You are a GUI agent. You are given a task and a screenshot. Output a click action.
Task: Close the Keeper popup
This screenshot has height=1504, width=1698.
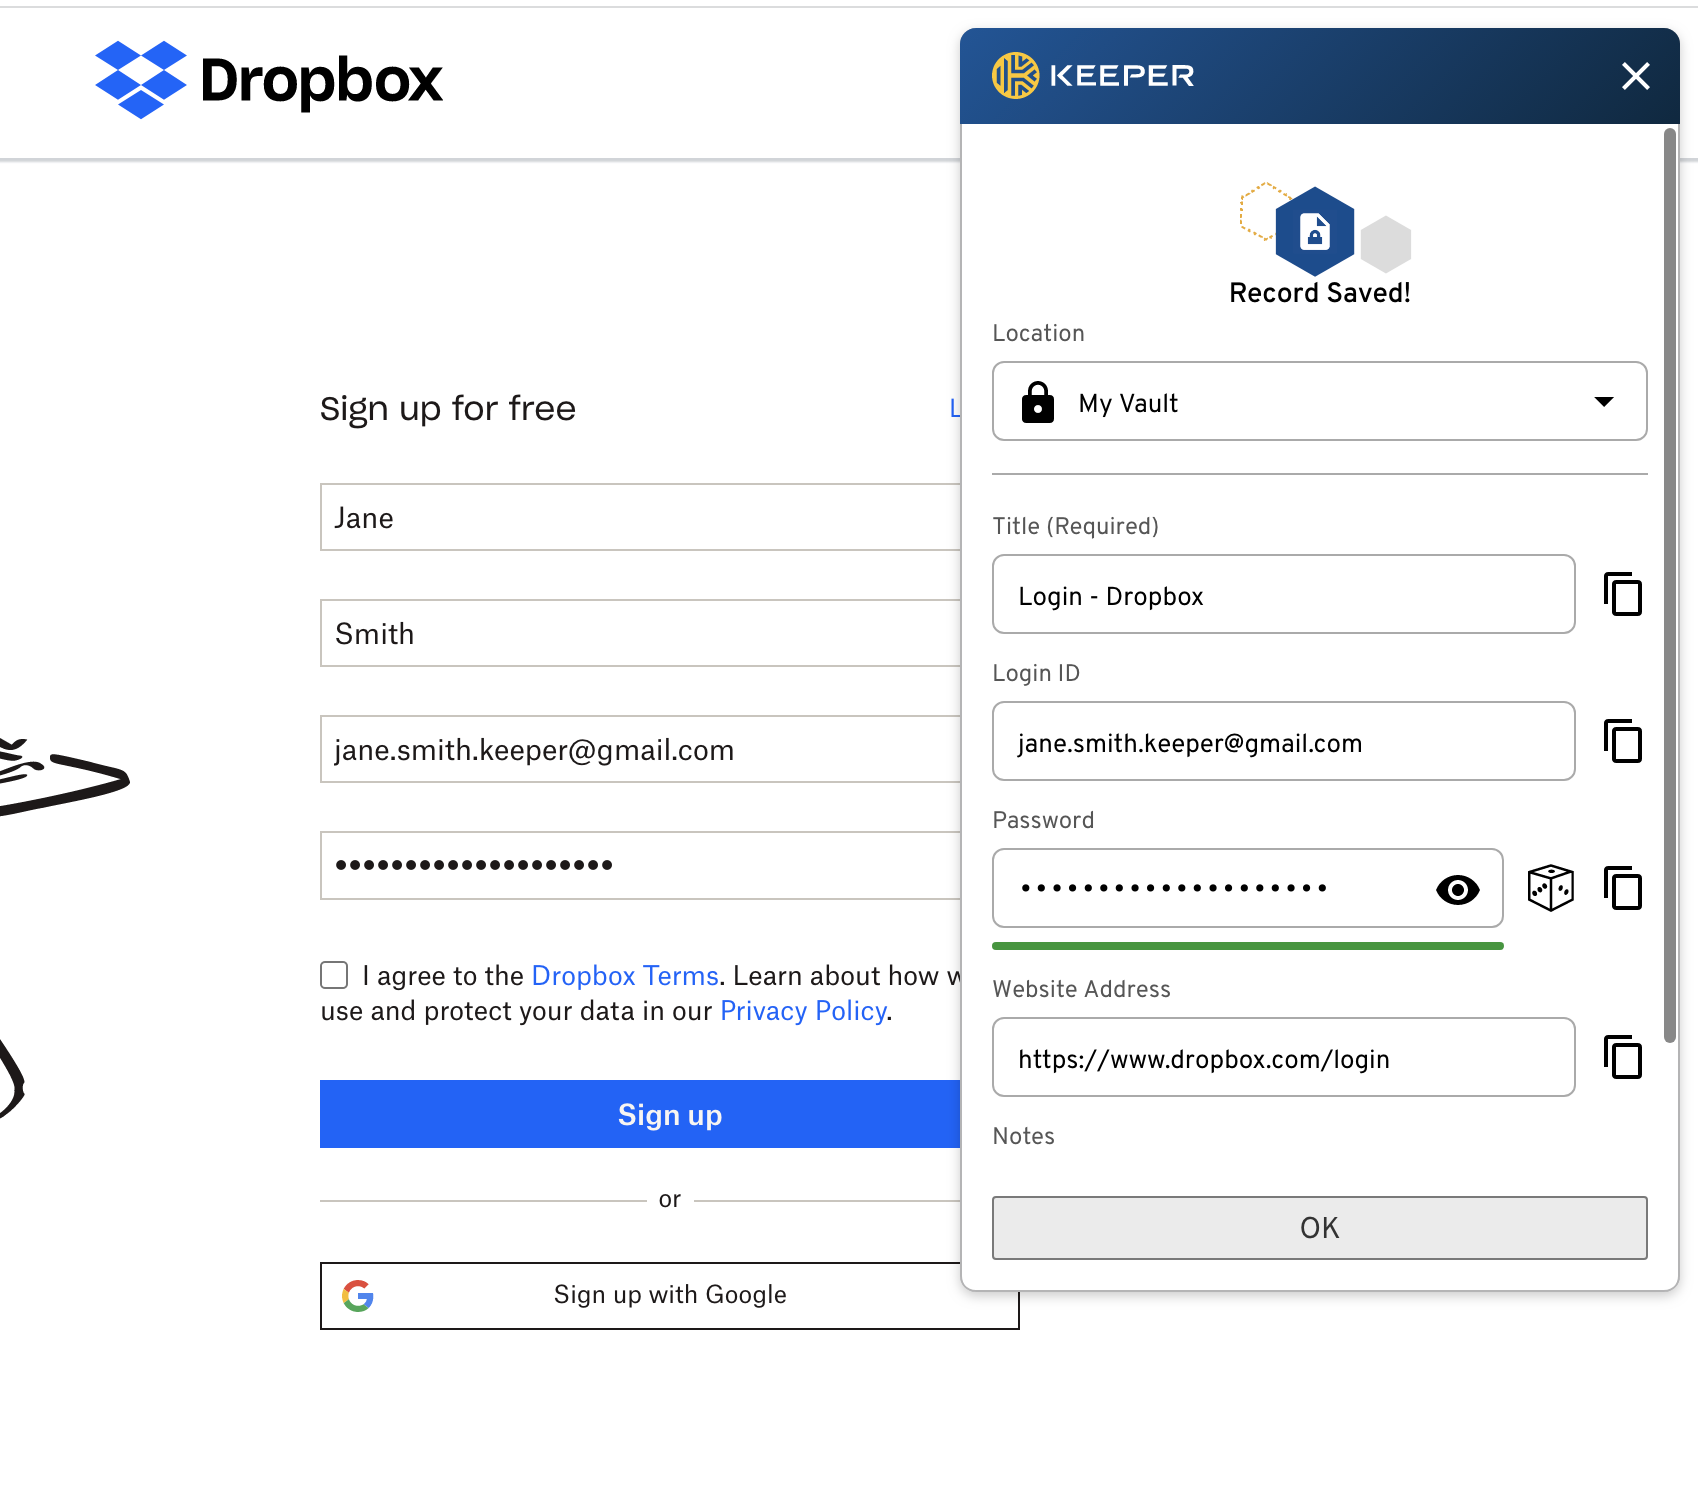pos(1635,76)
